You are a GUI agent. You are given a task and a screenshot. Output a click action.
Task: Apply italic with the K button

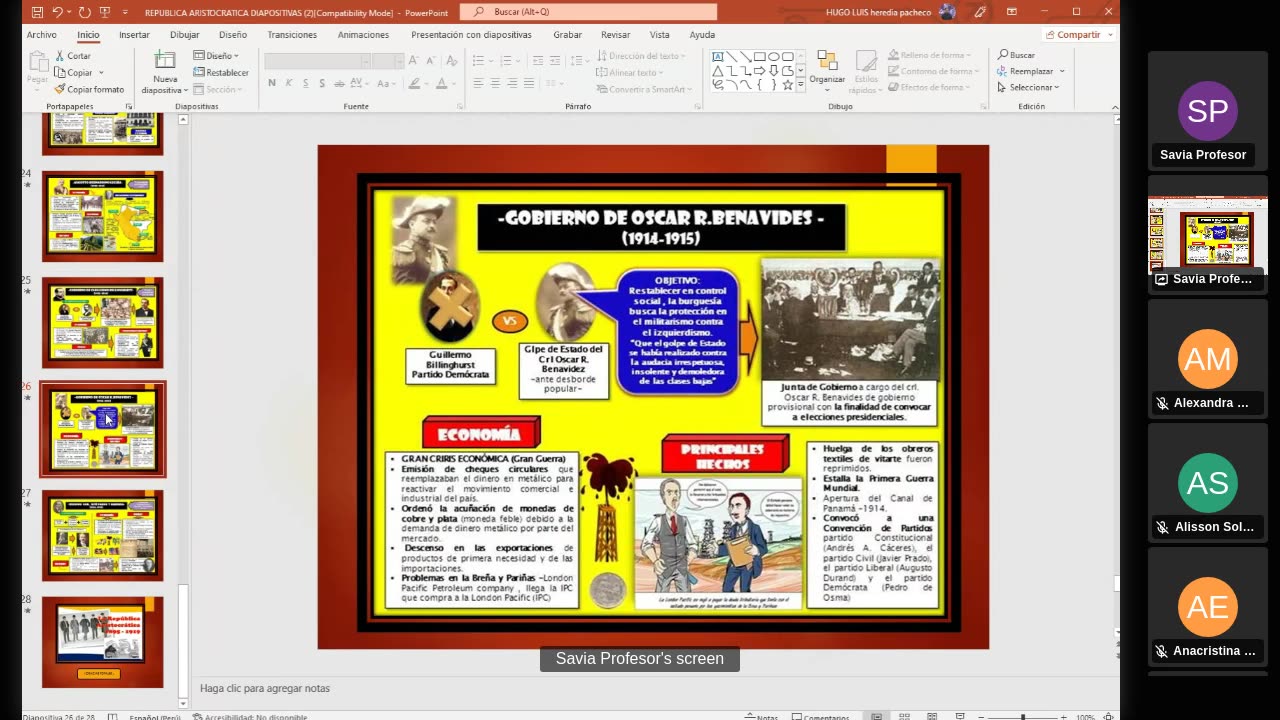point(288,83)
